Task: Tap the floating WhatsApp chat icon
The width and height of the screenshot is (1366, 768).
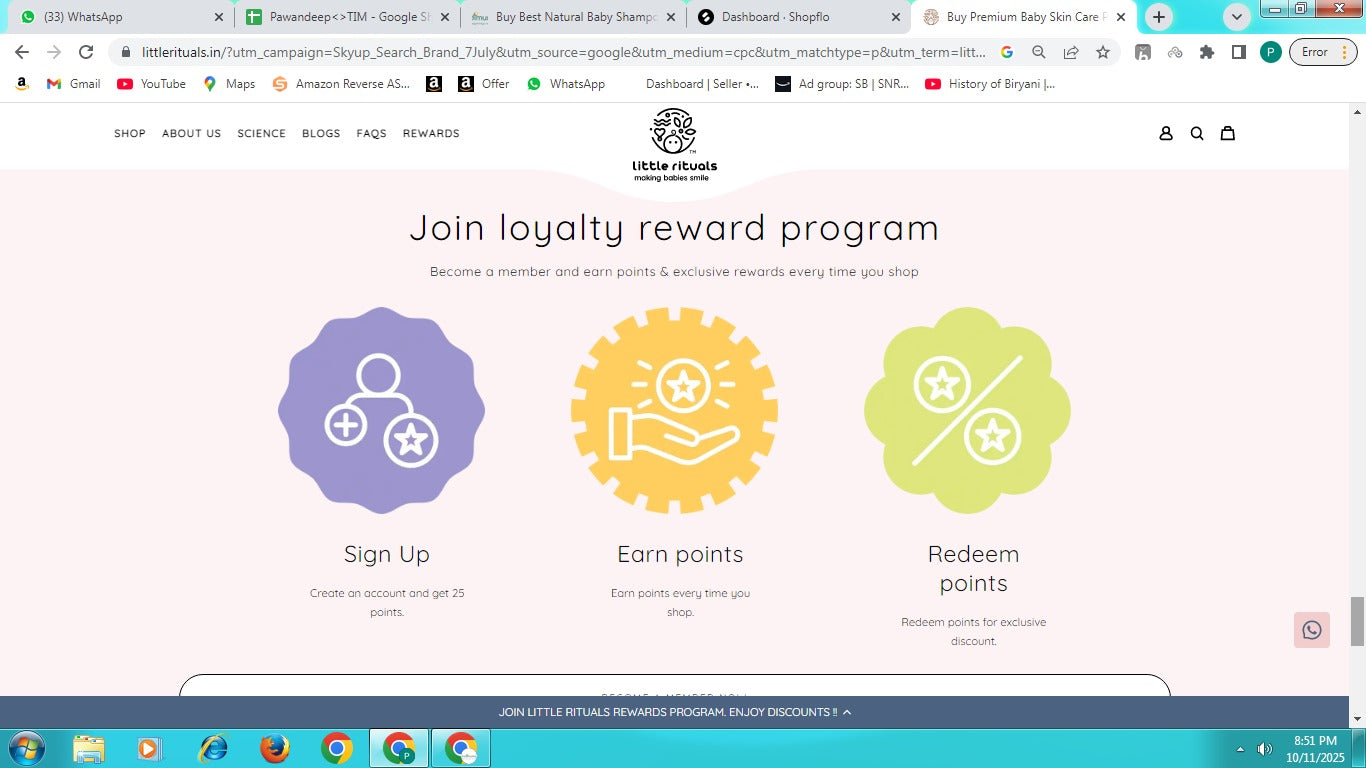Action: click(x=1312, y=630)
